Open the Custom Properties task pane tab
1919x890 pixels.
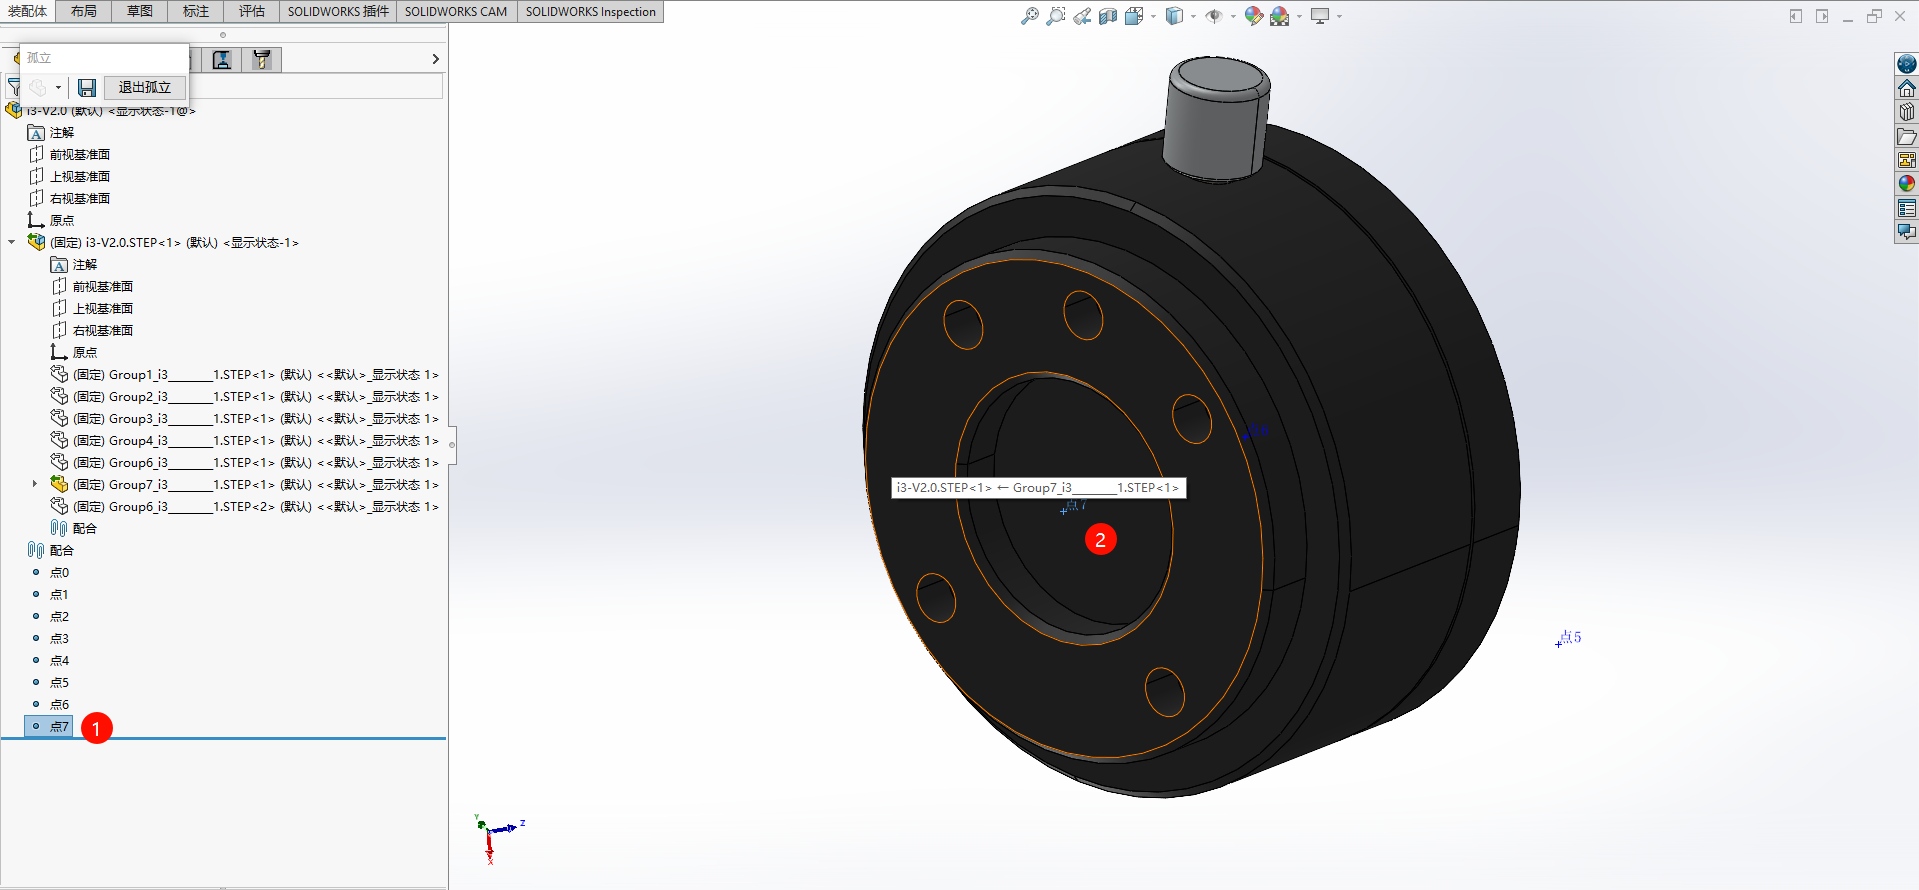pos(1907,208)
